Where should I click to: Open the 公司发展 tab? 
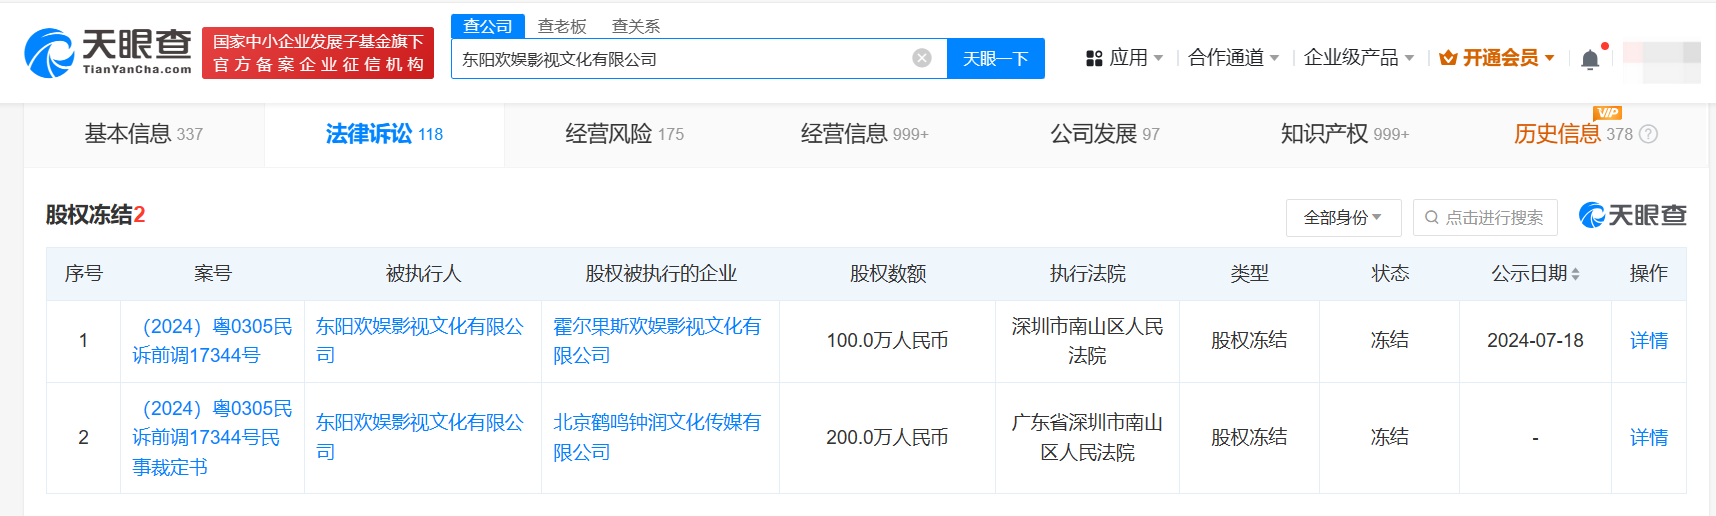[x=1104, y=134]
